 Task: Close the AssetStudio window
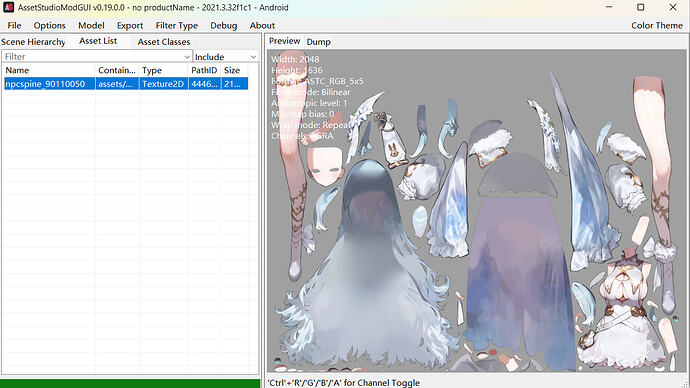click(x=673, y=7)
